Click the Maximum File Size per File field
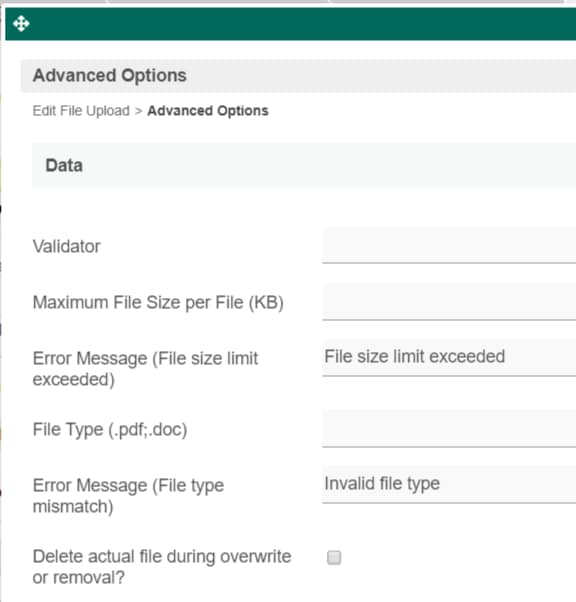The width and height of the screenshot is (576, 602). point(449,302)
